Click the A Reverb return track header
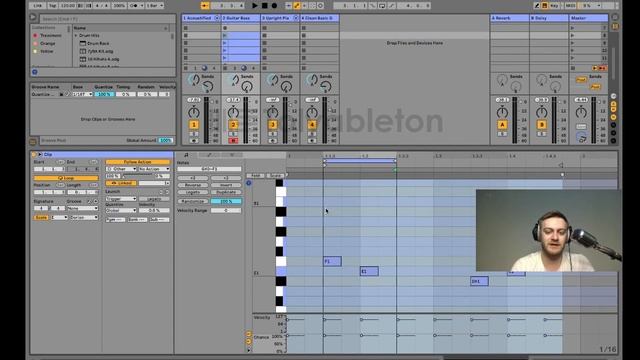 (x=509, y=18)
